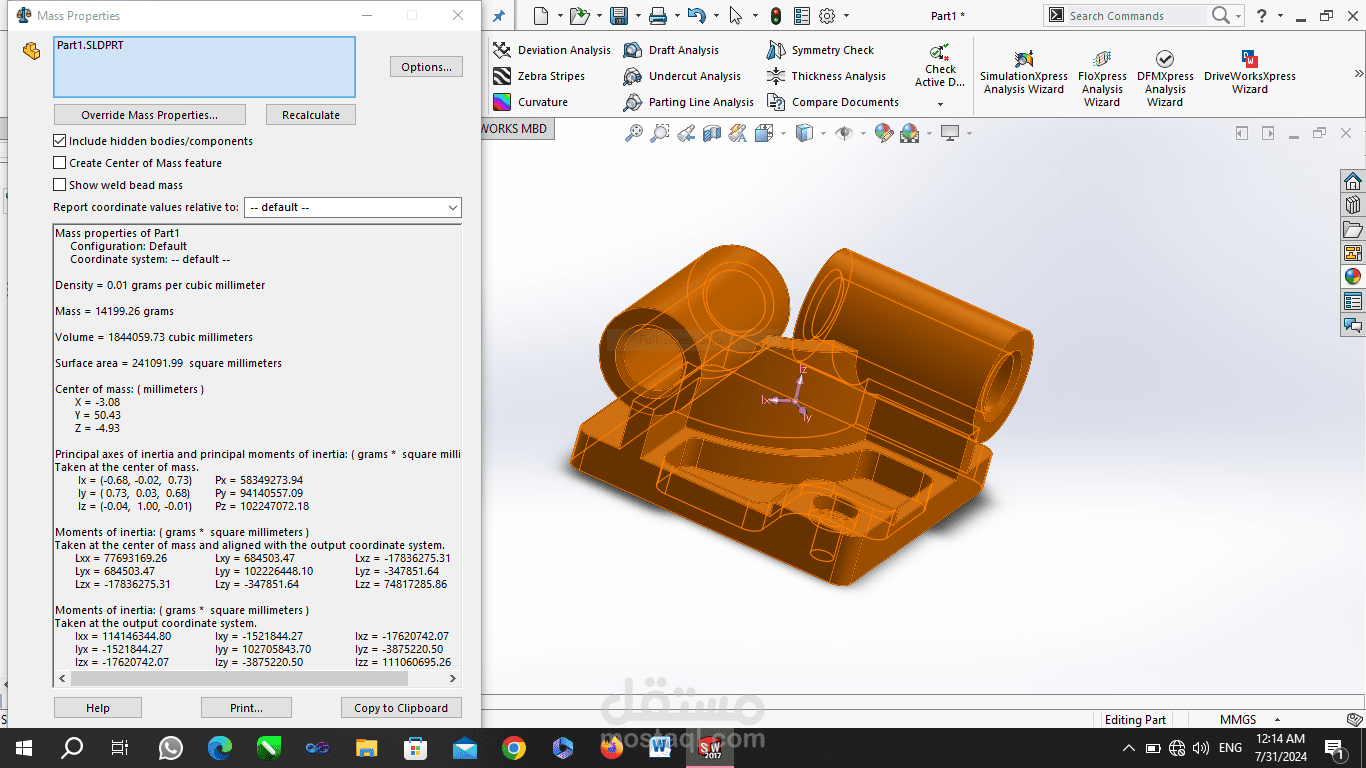Click the Deviation Analysis tool icon
Image resolution: width=1366 pixels, height=768 pixels.
(502, 50)
